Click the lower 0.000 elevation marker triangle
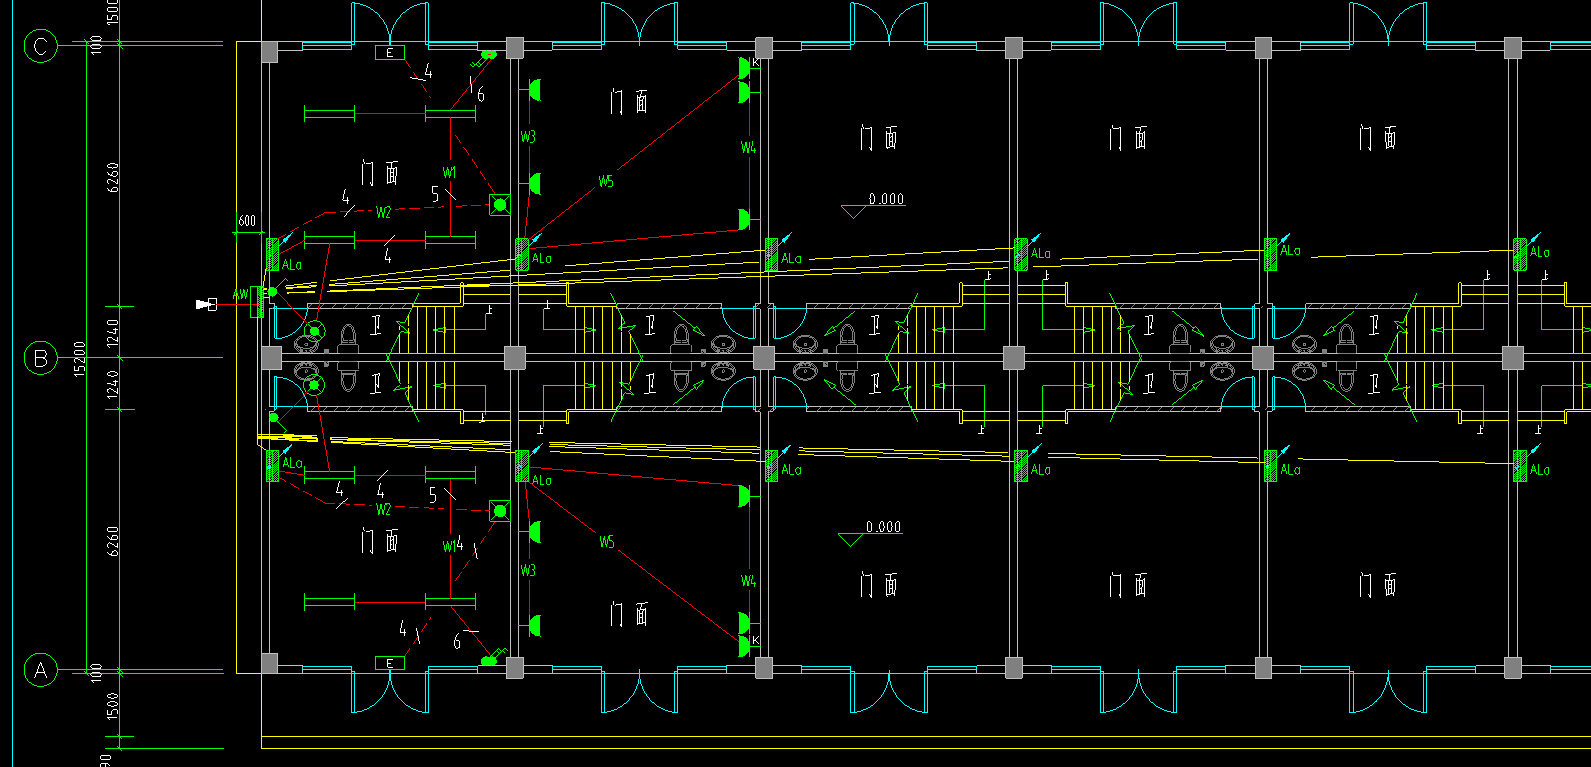The width and height of the screenshot is (1591, 767). tap(851, 540)
